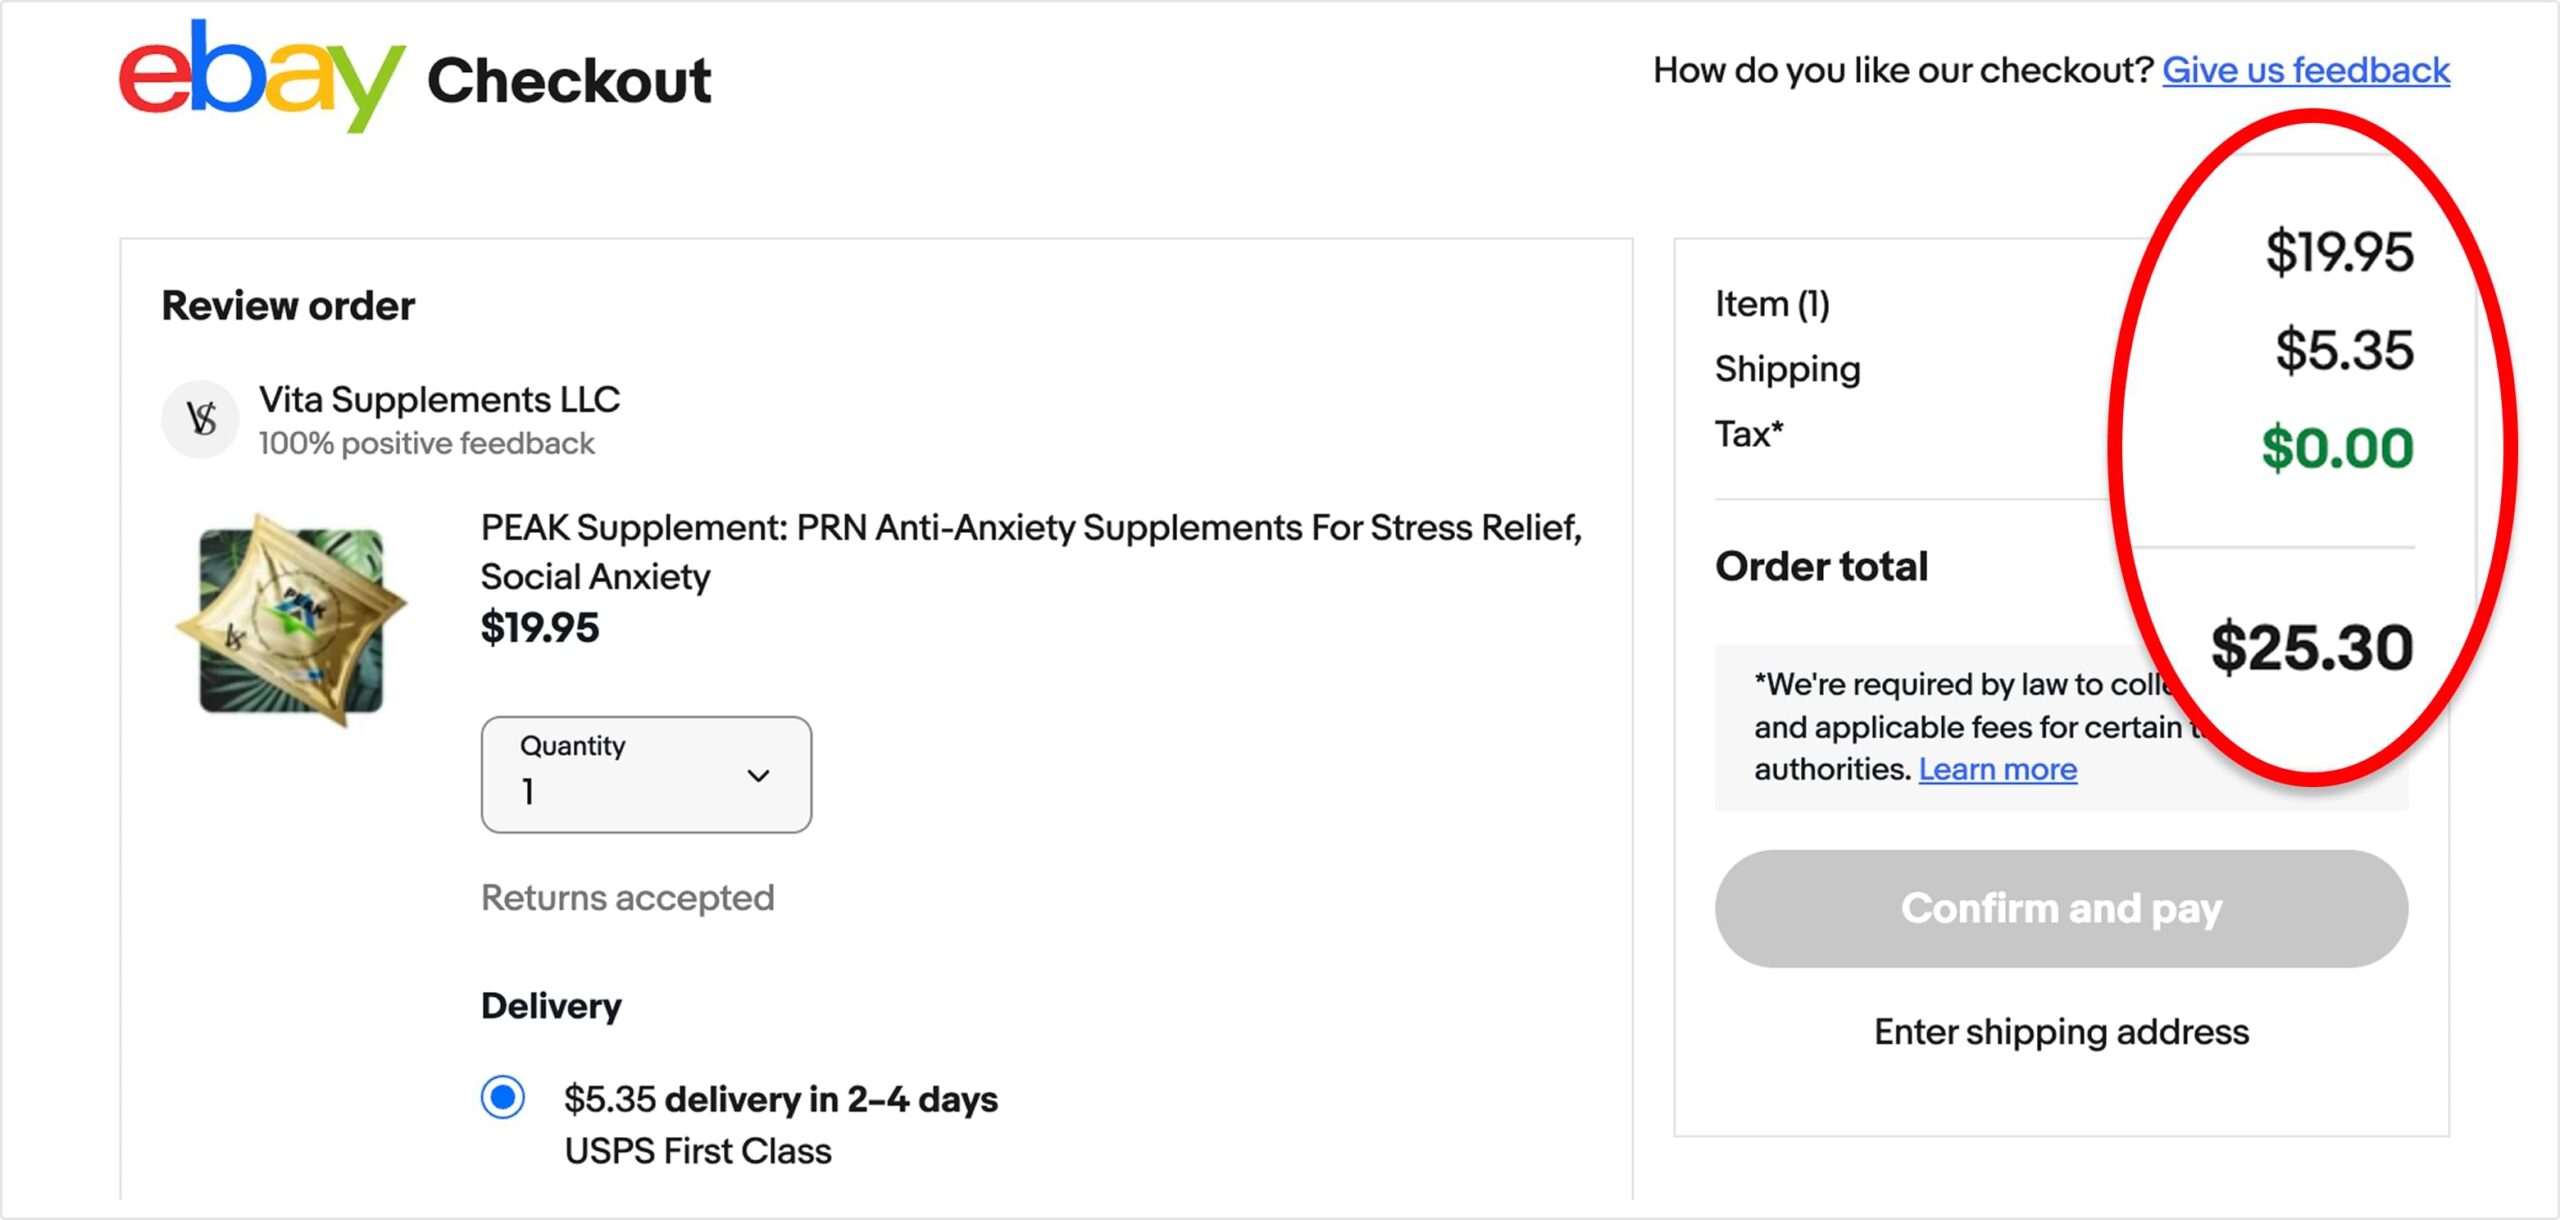Image resolution: width=2560 pixels, height=1220 pixels.
Task: Open the PEAK Supplement product thumbnail
Action: coord(291,620)
